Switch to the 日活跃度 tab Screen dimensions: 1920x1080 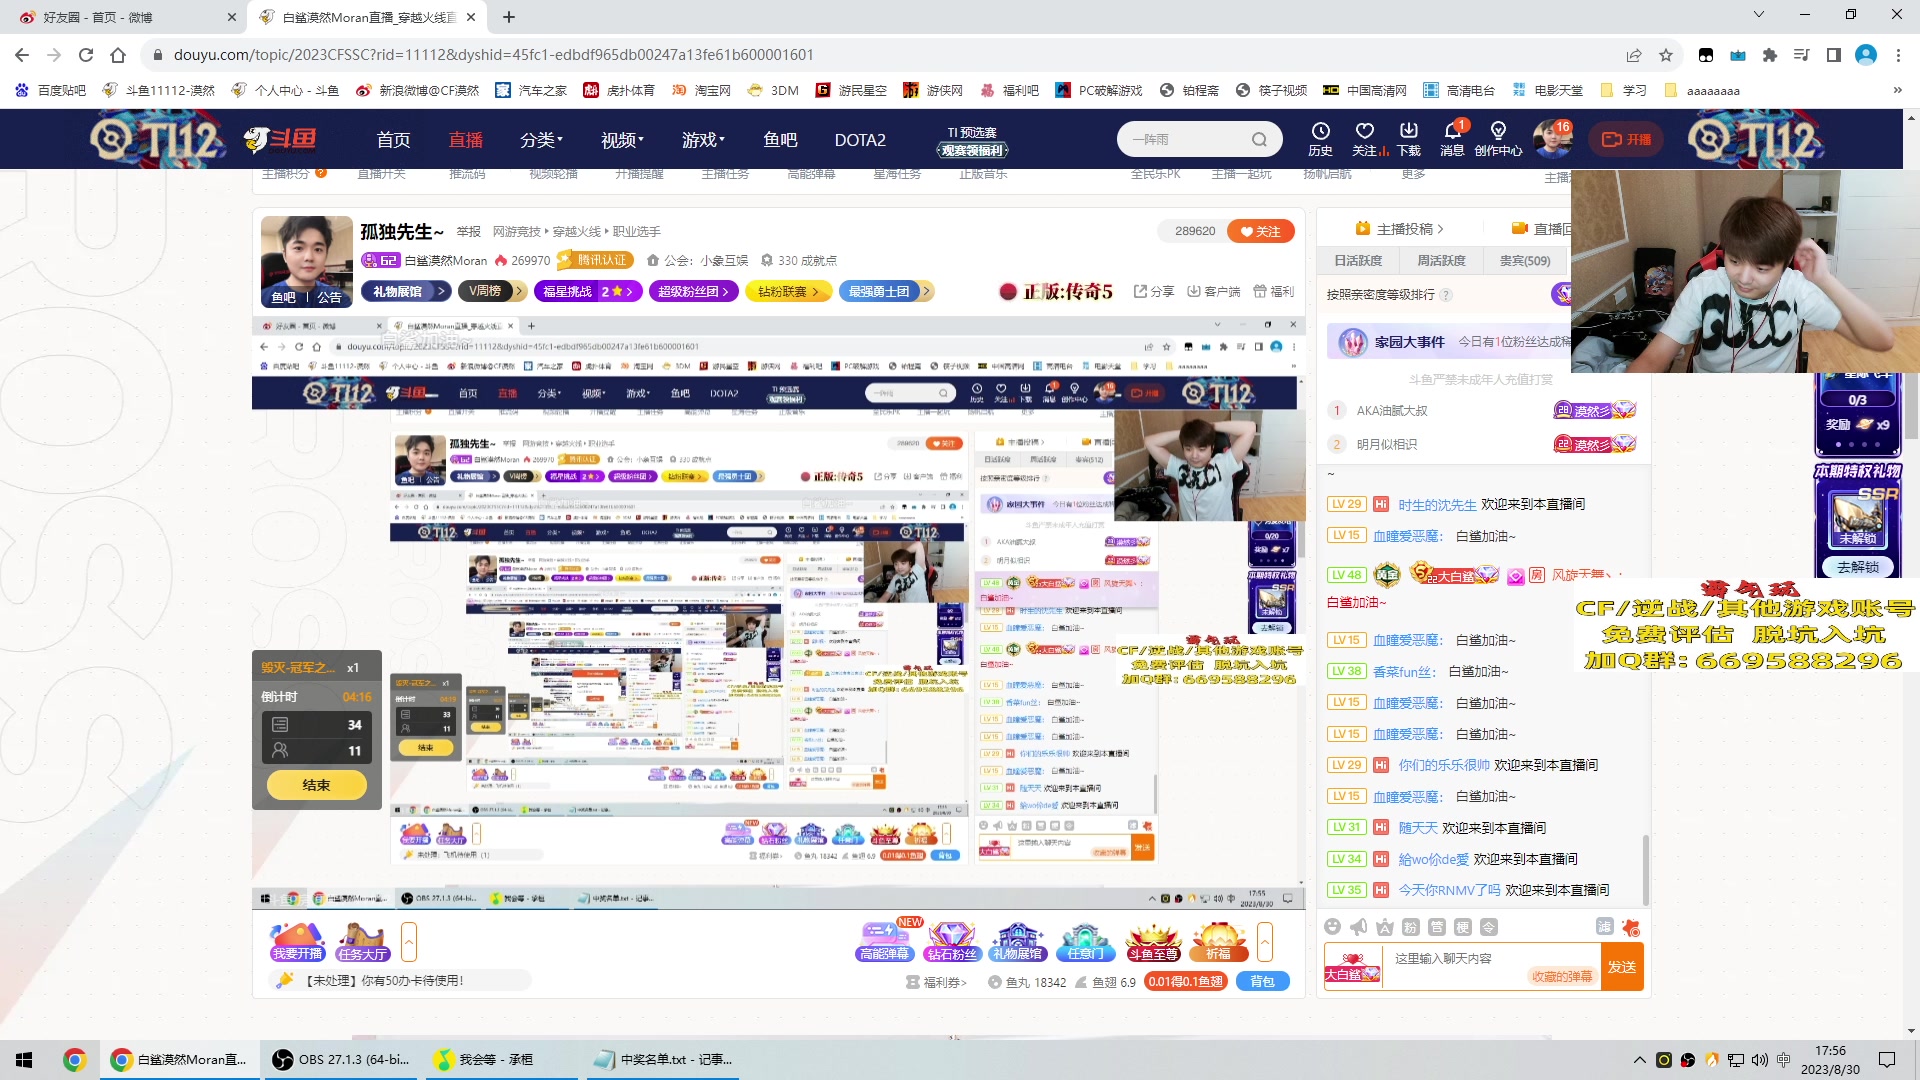tap(1358, 260)
